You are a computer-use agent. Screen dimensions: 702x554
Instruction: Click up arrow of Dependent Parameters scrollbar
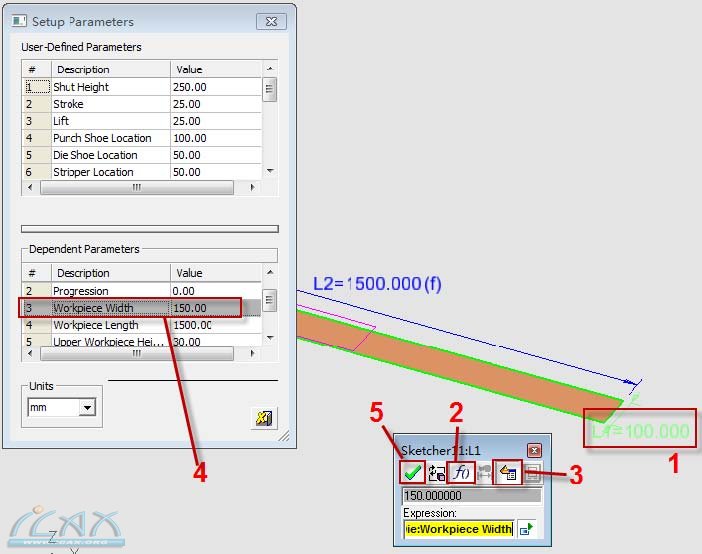tap(270, 272)
